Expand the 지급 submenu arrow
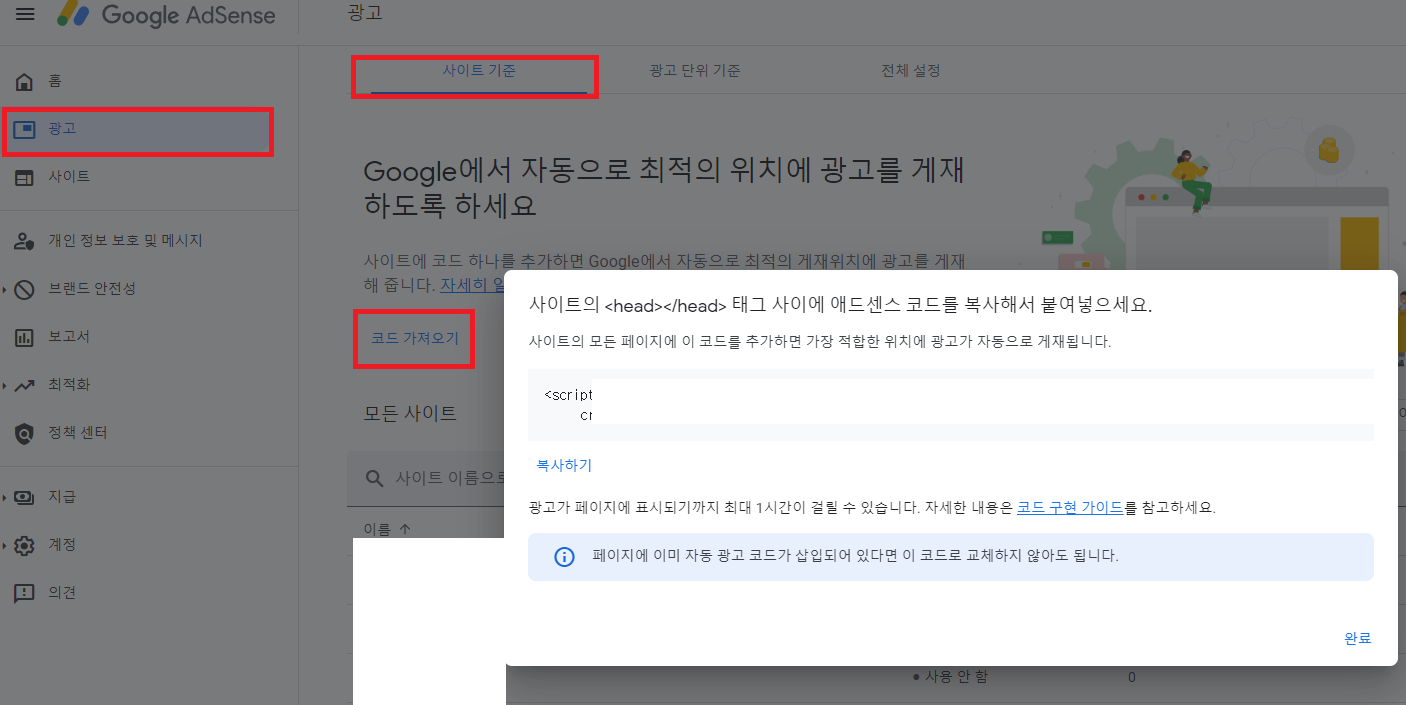1406x705 pixels. pyautogui.click(x=5, y=497)
